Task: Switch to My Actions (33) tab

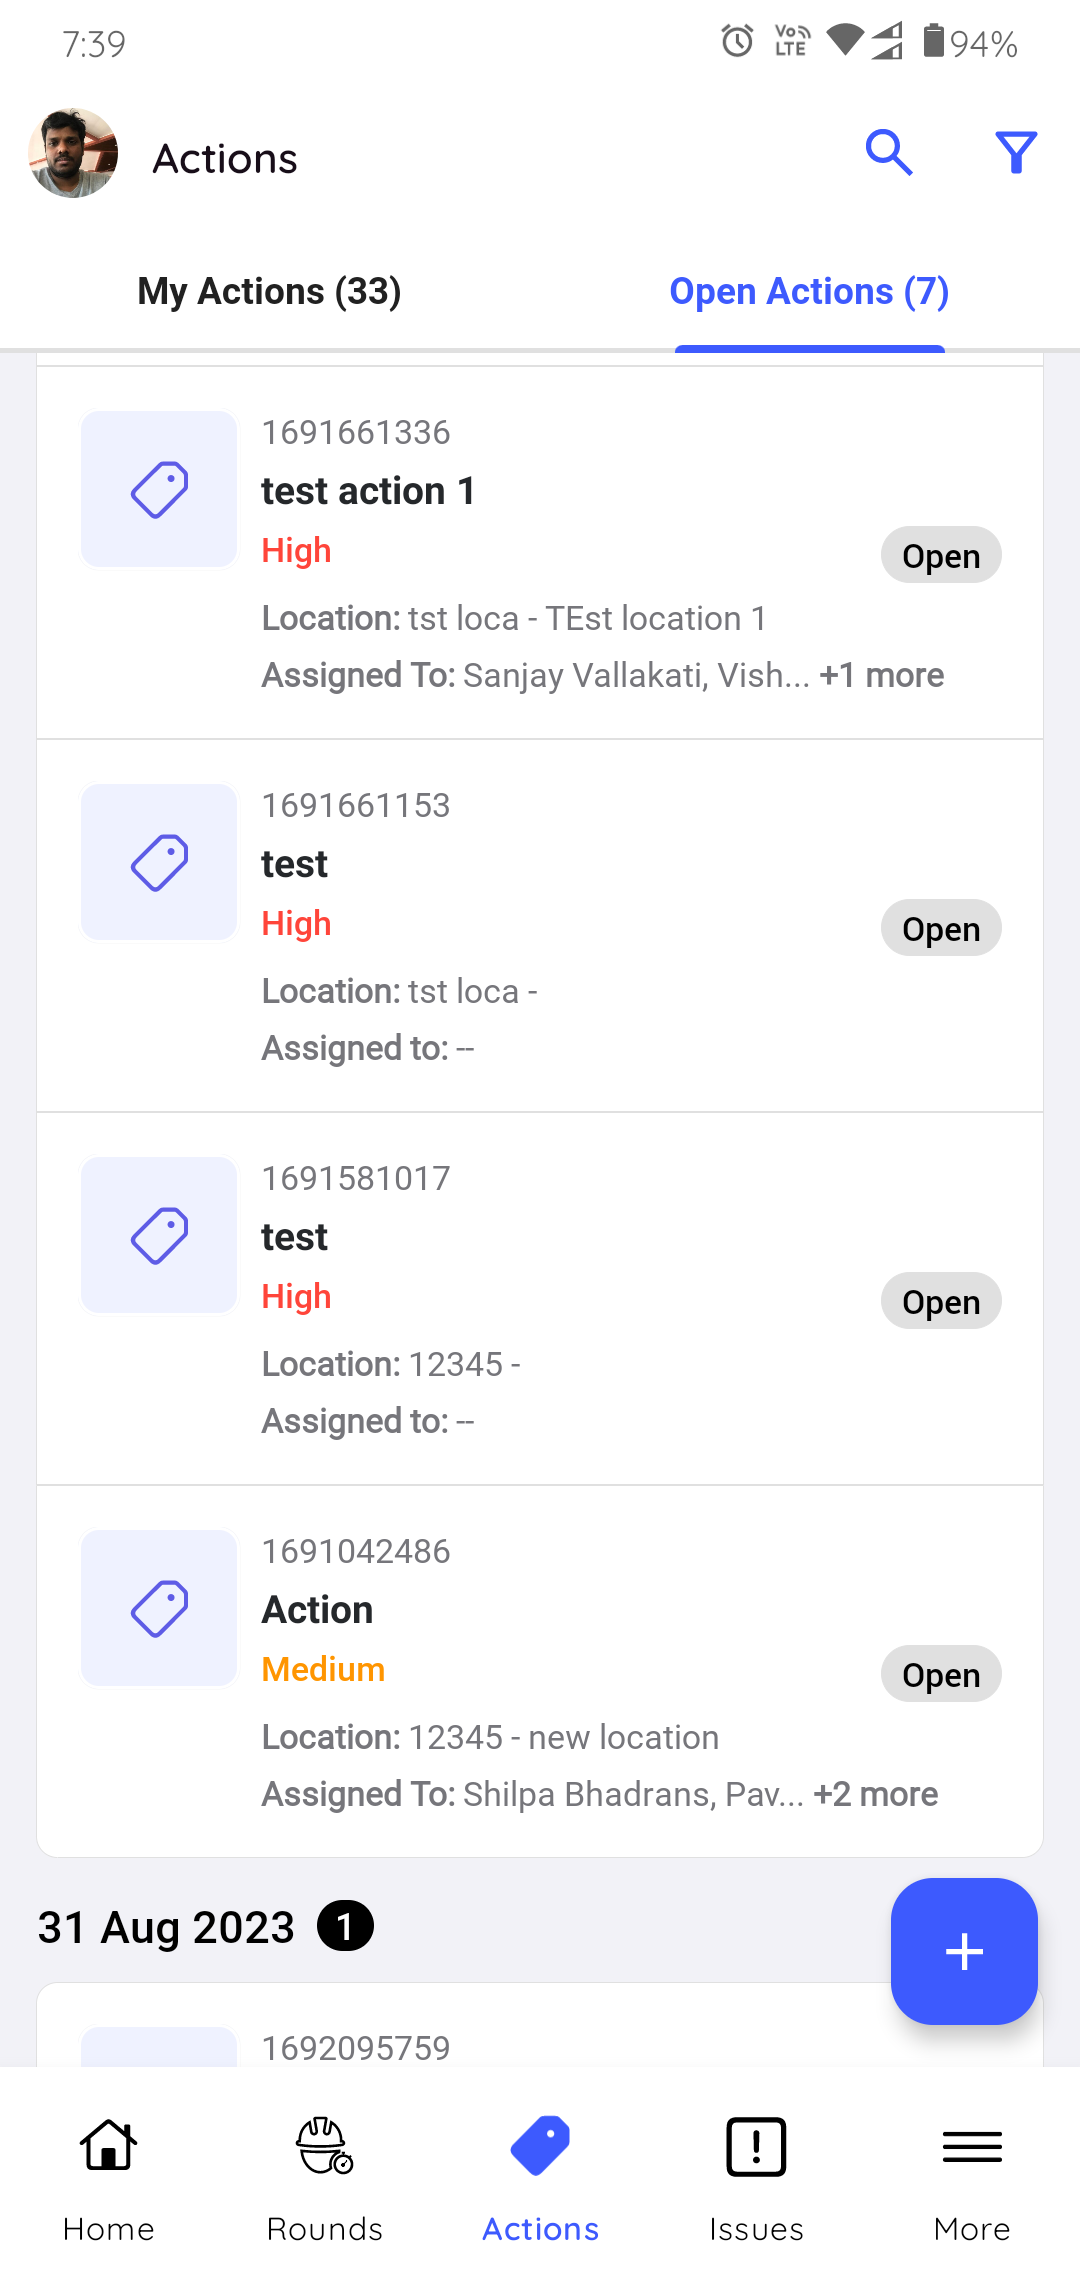Action: point(269,292)
